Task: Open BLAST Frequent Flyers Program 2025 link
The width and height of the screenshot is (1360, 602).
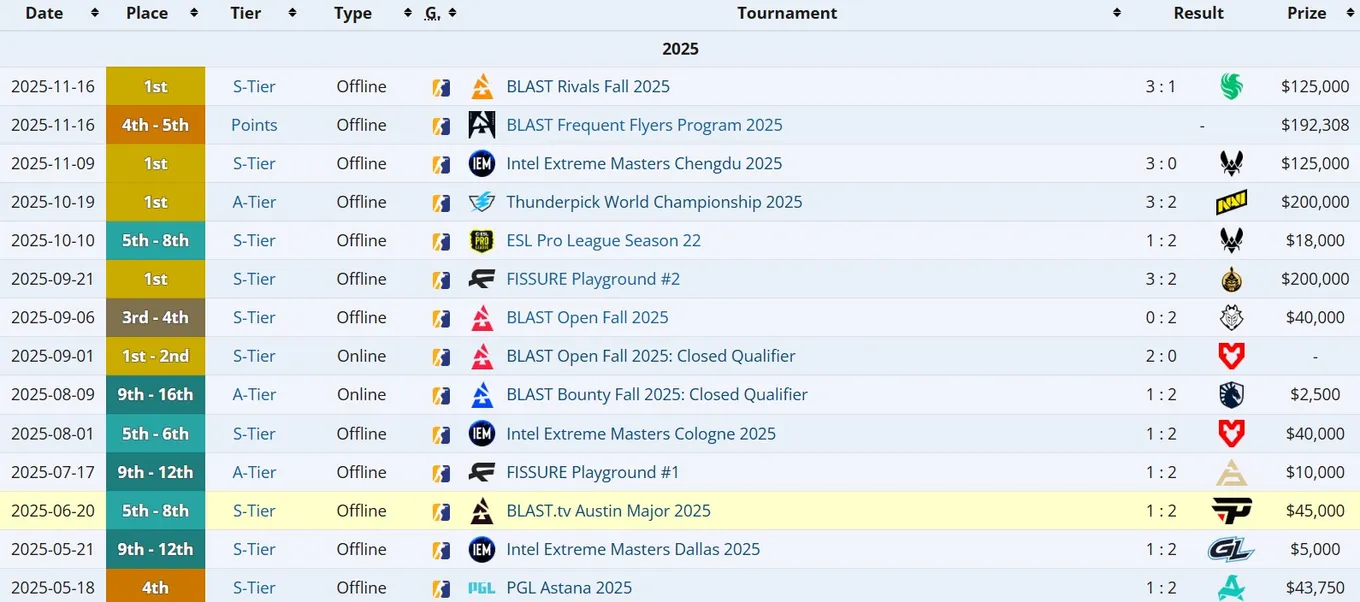Action: (644, 125)
